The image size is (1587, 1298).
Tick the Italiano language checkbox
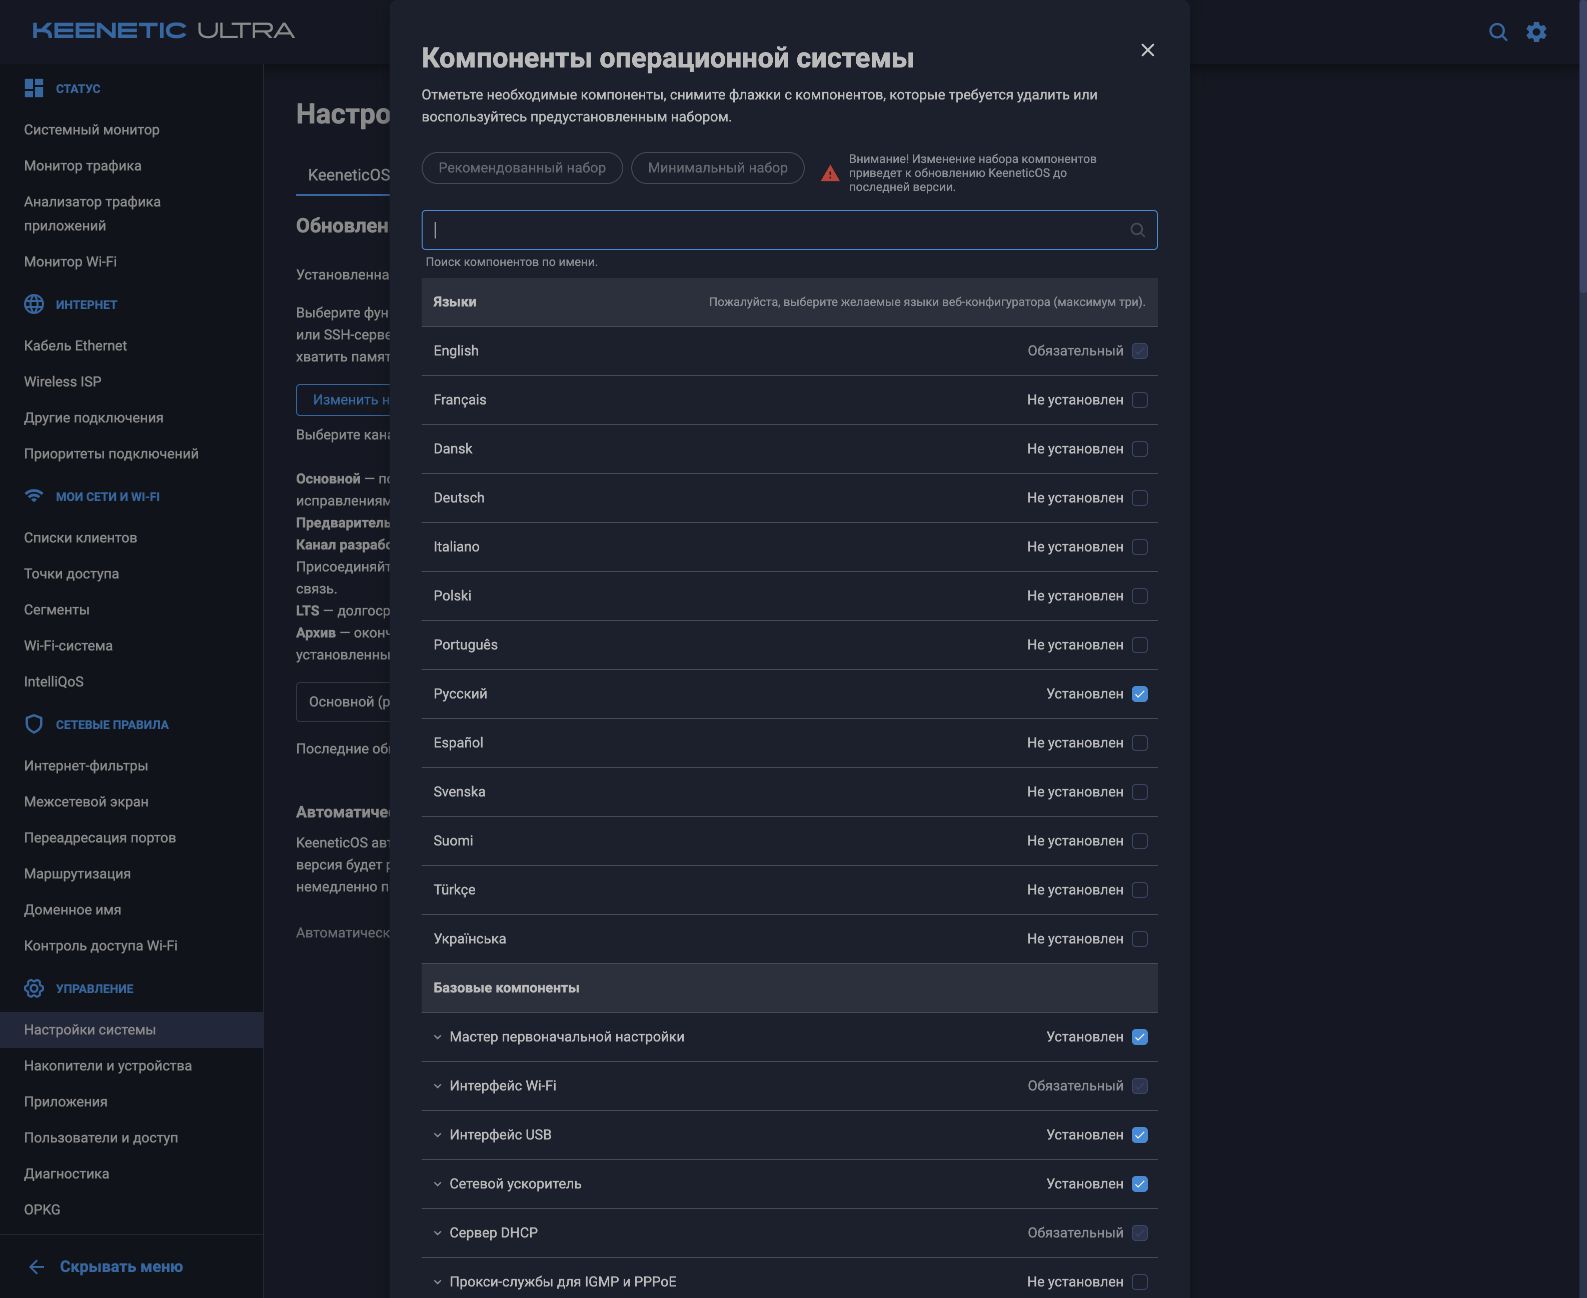tap(1140, 547)
